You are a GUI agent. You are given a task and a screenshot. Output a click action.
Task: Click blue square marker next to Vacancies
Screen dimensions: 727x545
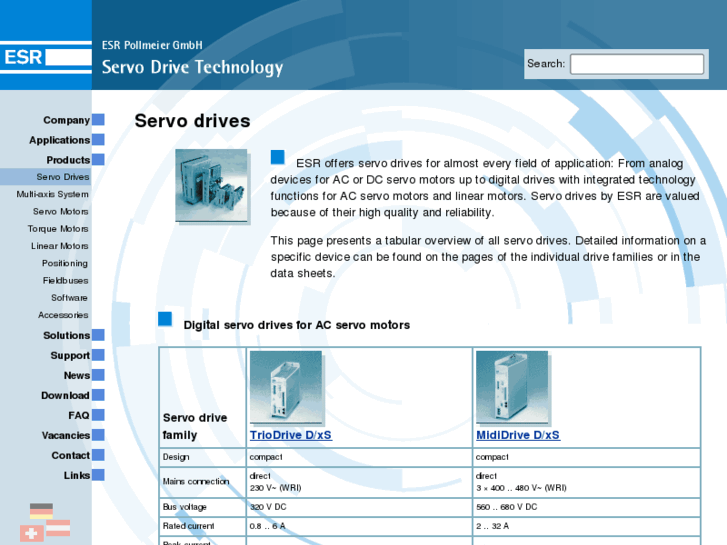(x=98, y=435)
